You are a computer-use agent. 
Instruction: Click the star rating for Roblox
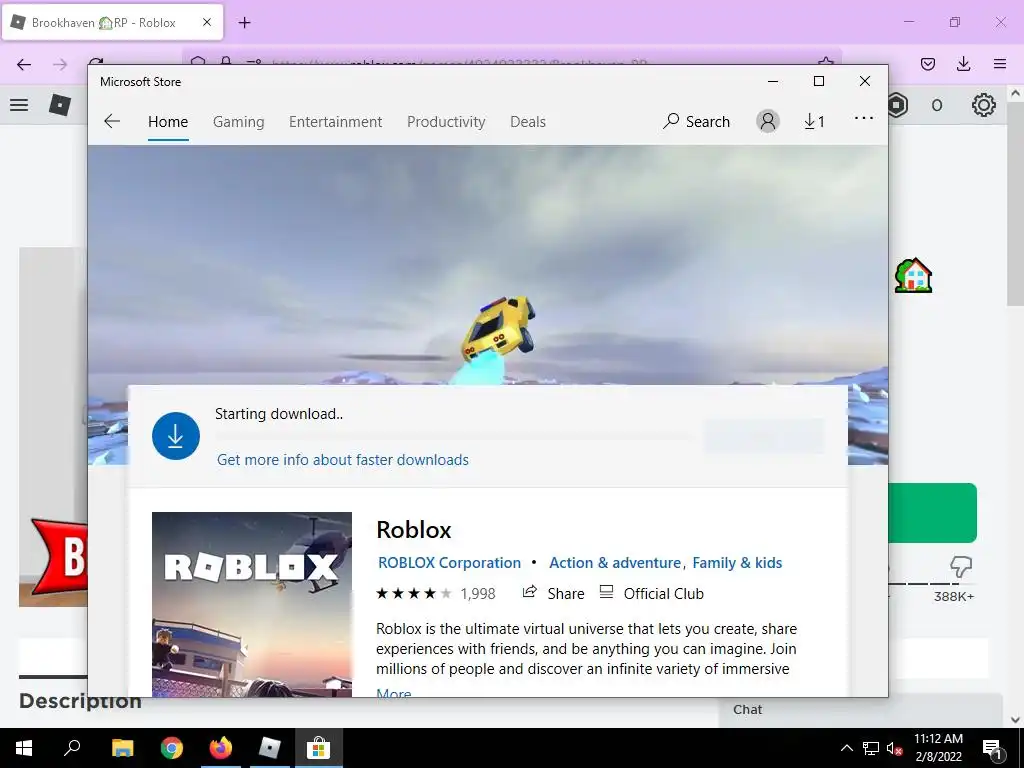coord(413,594)
